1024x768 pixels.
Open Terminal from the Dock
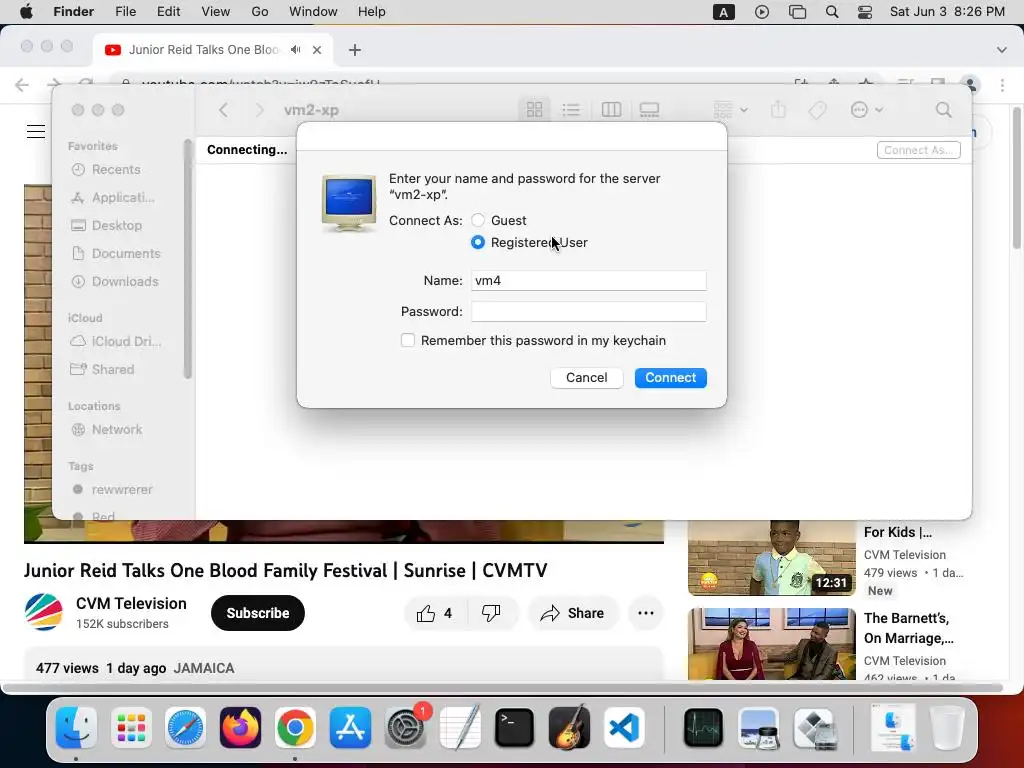[x=515, y=728]
